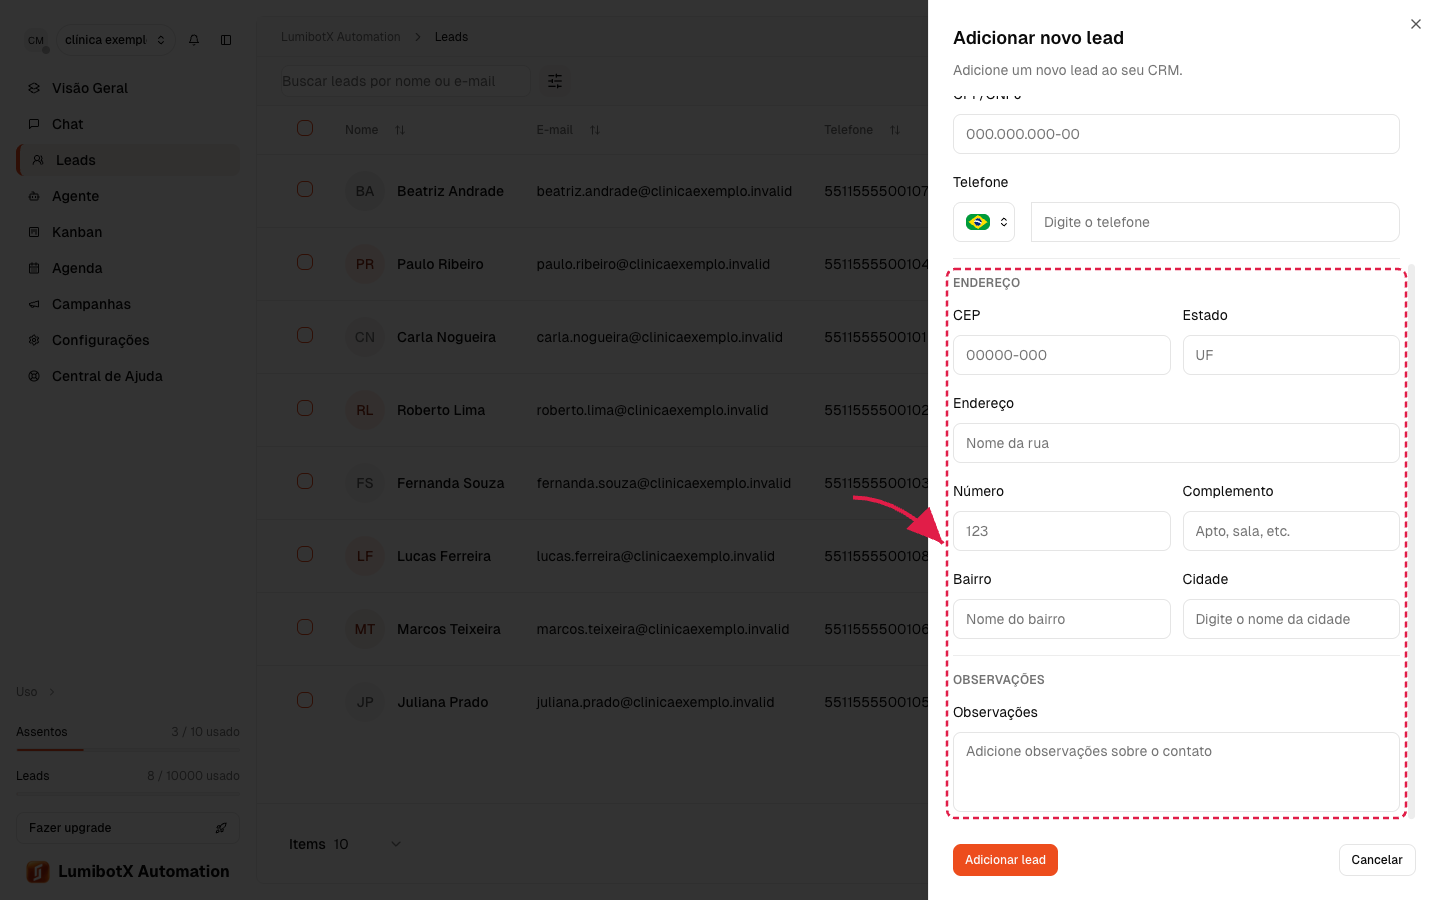Click the Kanban sidebar icon
Viewport: 1440px width, 900px height.
tap(34, 232)
